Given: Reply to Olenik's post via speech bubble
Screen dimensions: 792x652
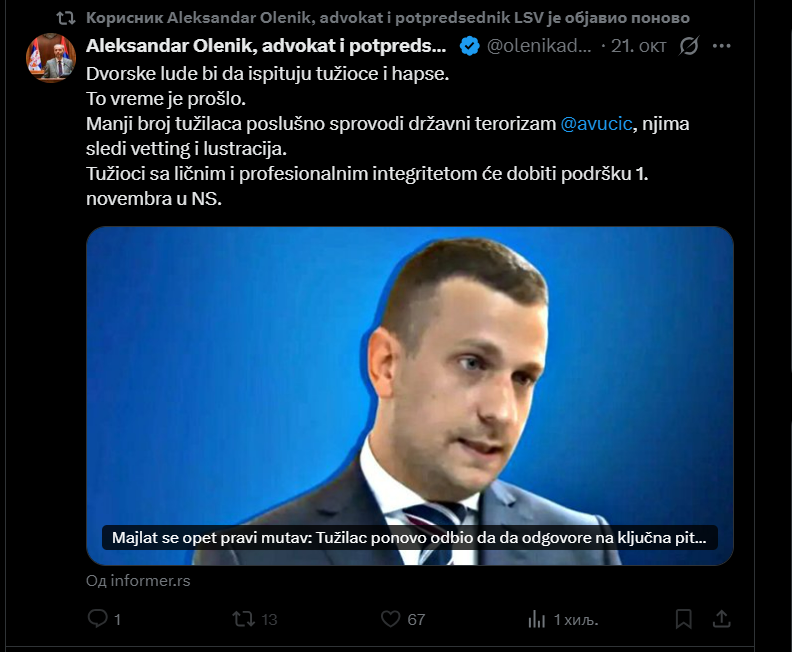Looking at the screenshot, I should [x=97, y=619].
